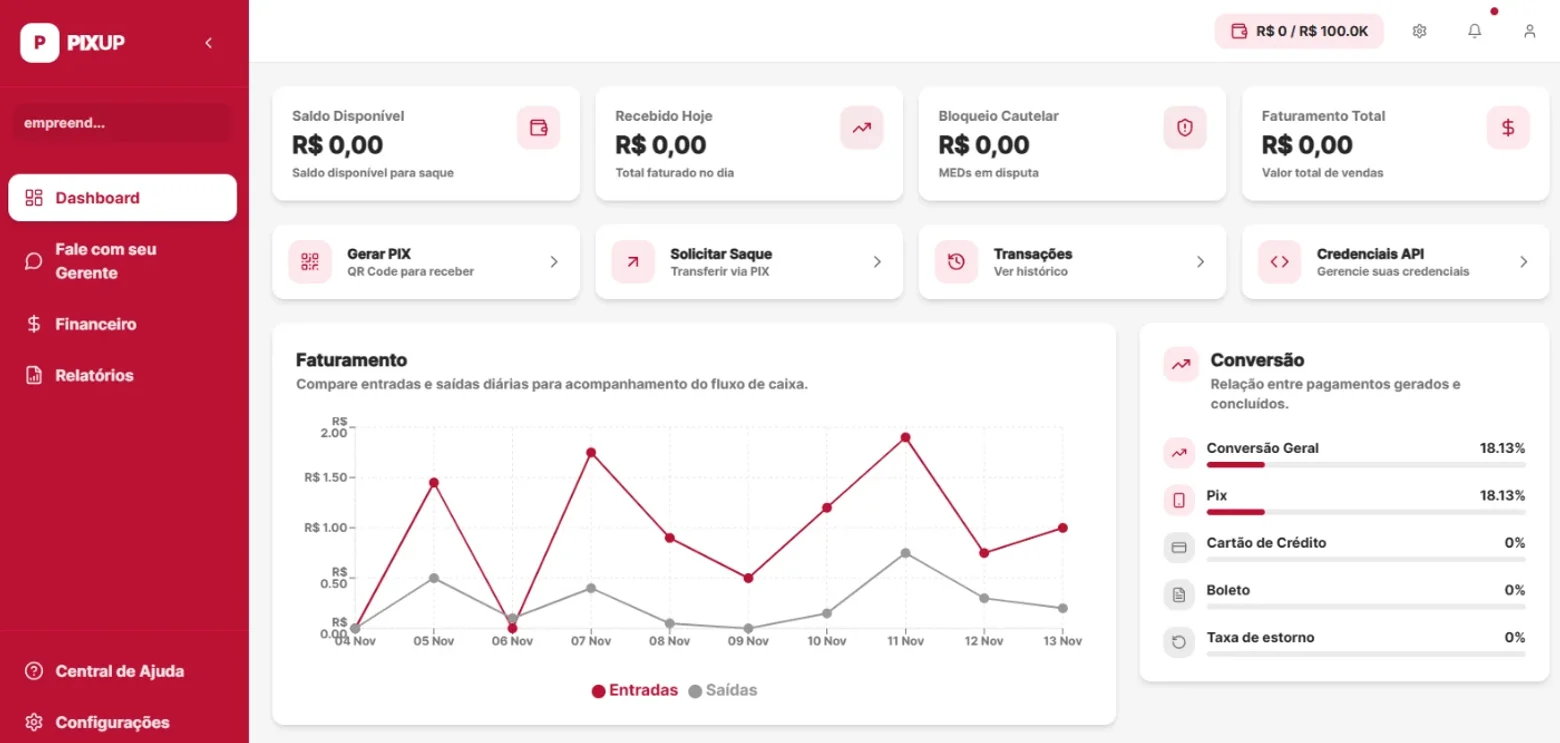Open Solicitar Saque via its right arrow

[x=877, y=262]
